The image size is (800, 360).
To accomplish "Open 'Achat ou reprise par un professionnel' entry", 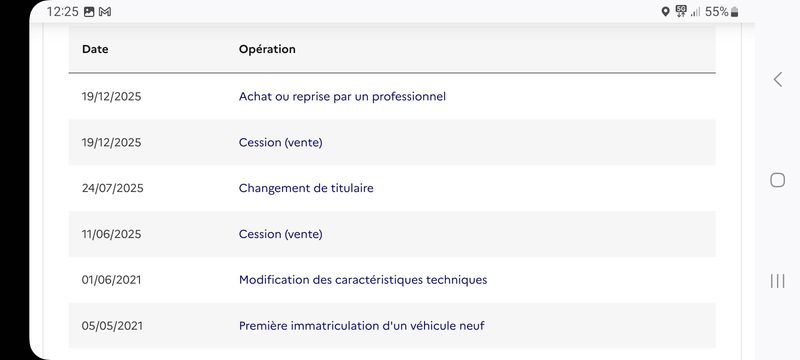I will [342, 96].
